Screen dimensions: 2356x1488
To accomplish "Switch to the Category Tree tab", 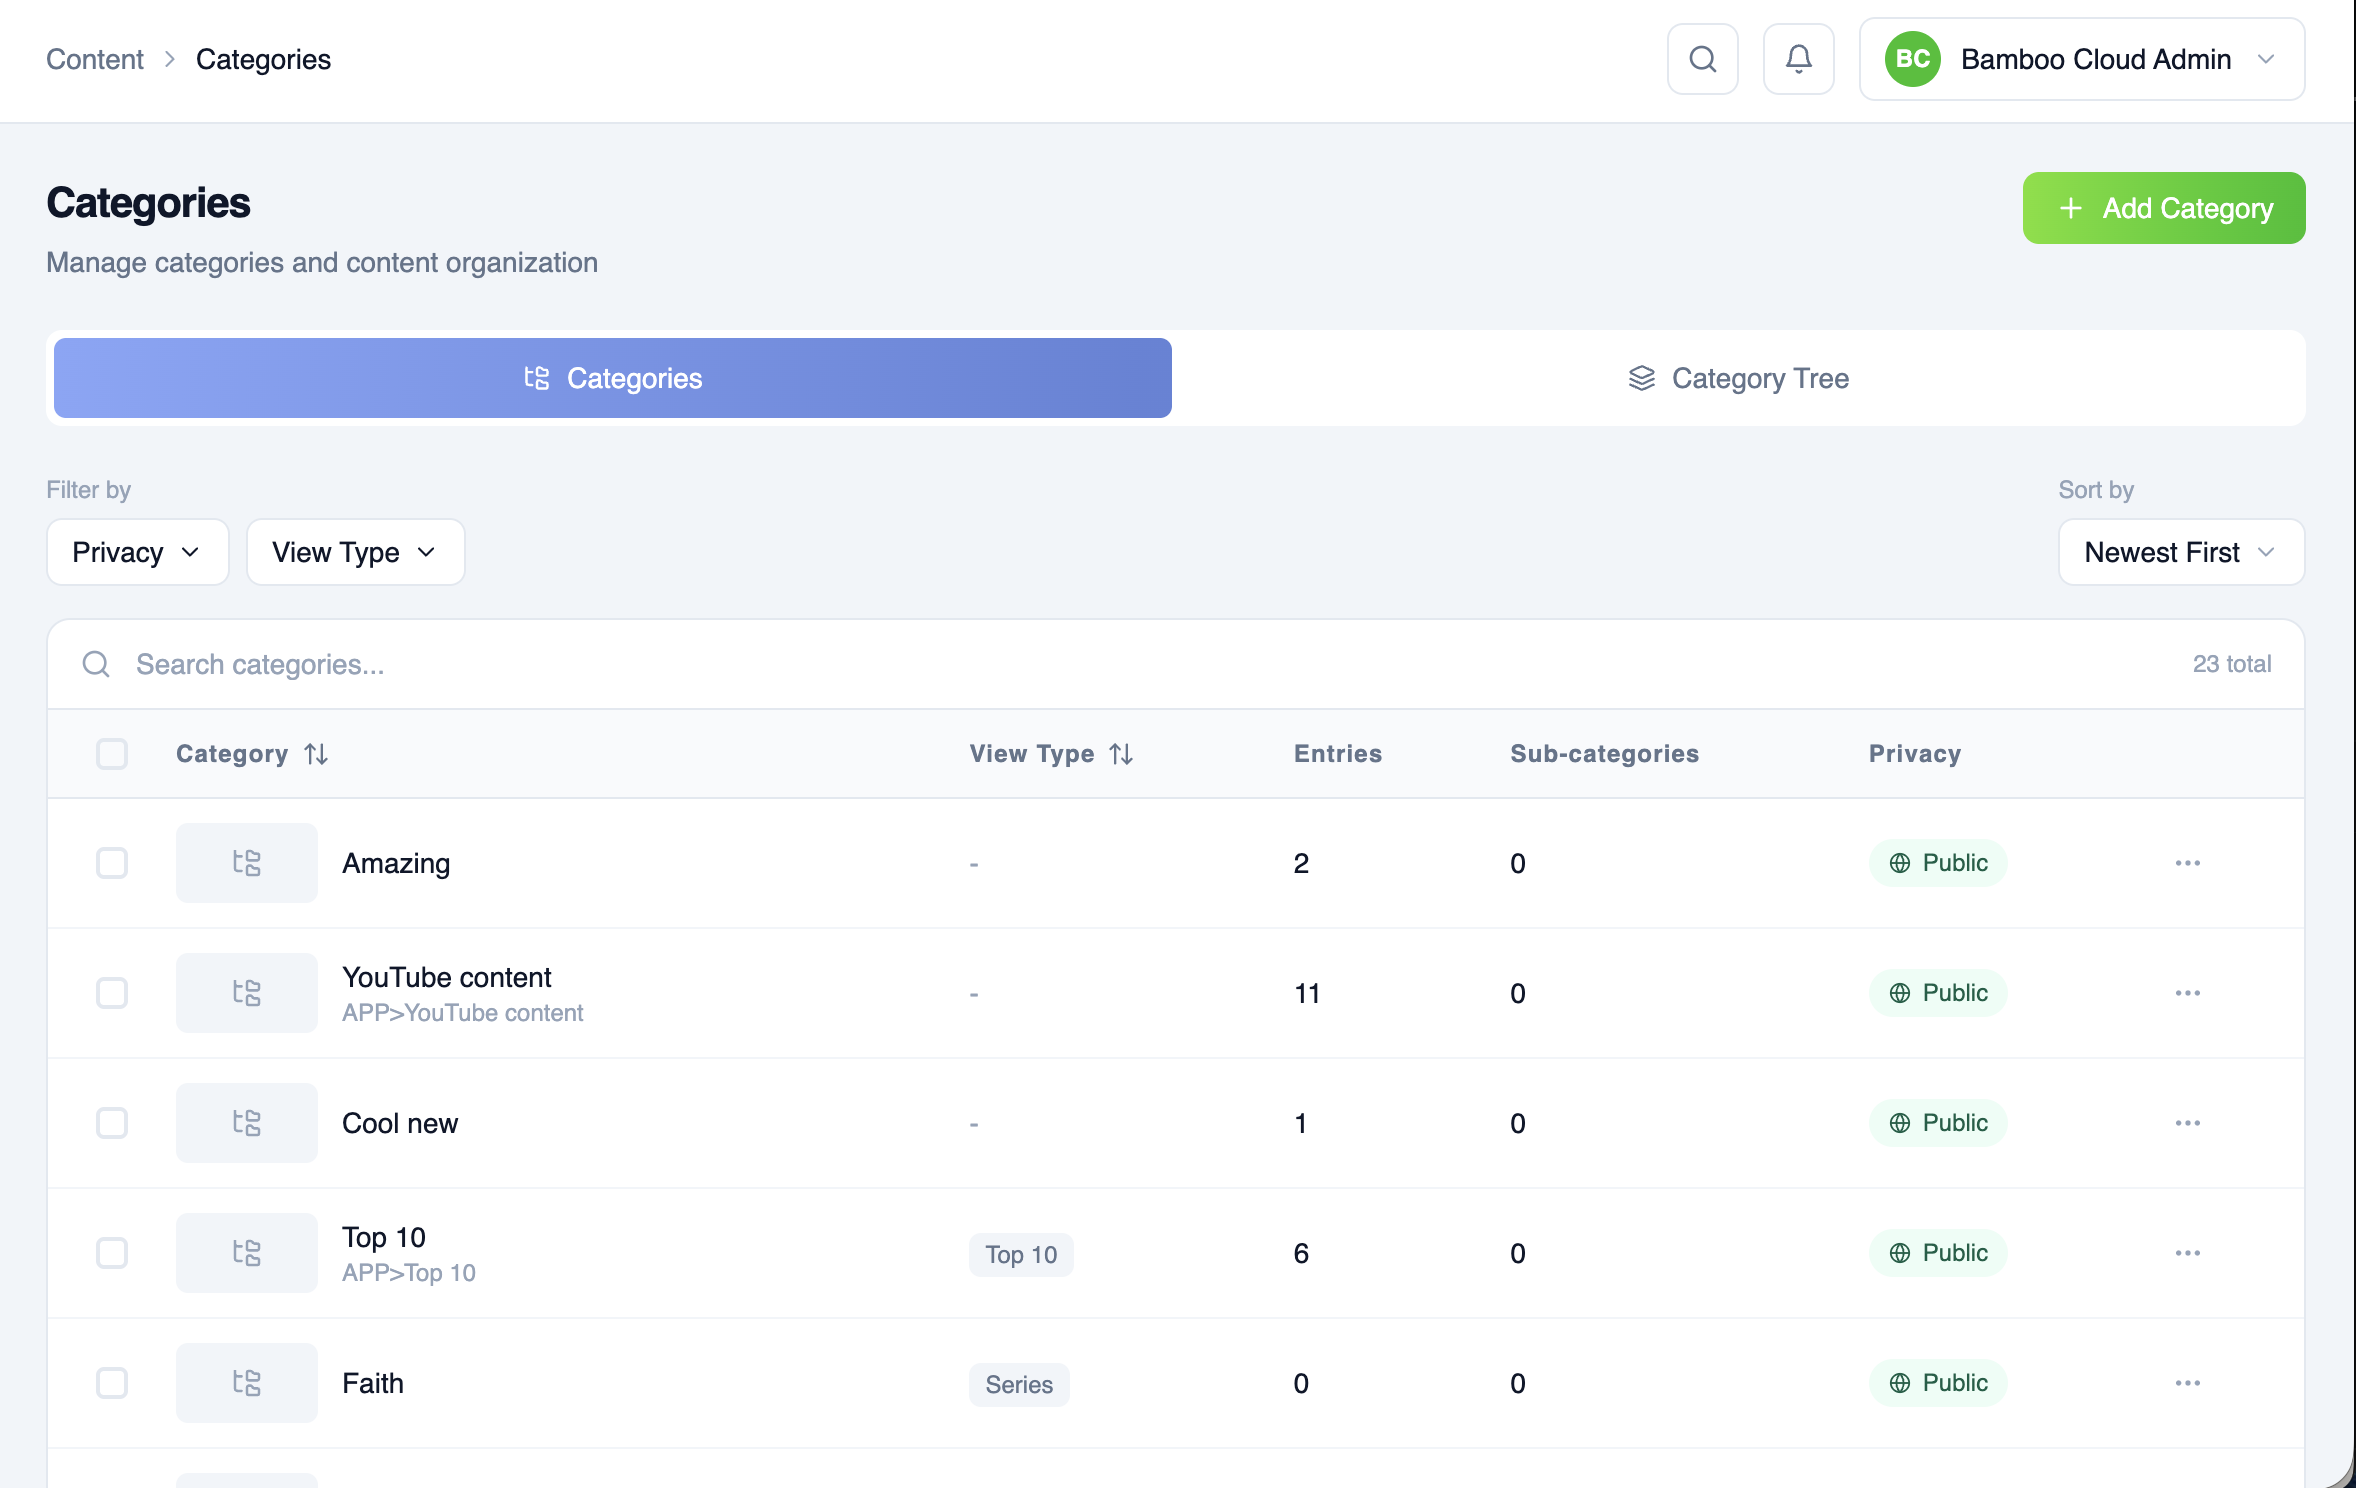I will point(1738,378).
